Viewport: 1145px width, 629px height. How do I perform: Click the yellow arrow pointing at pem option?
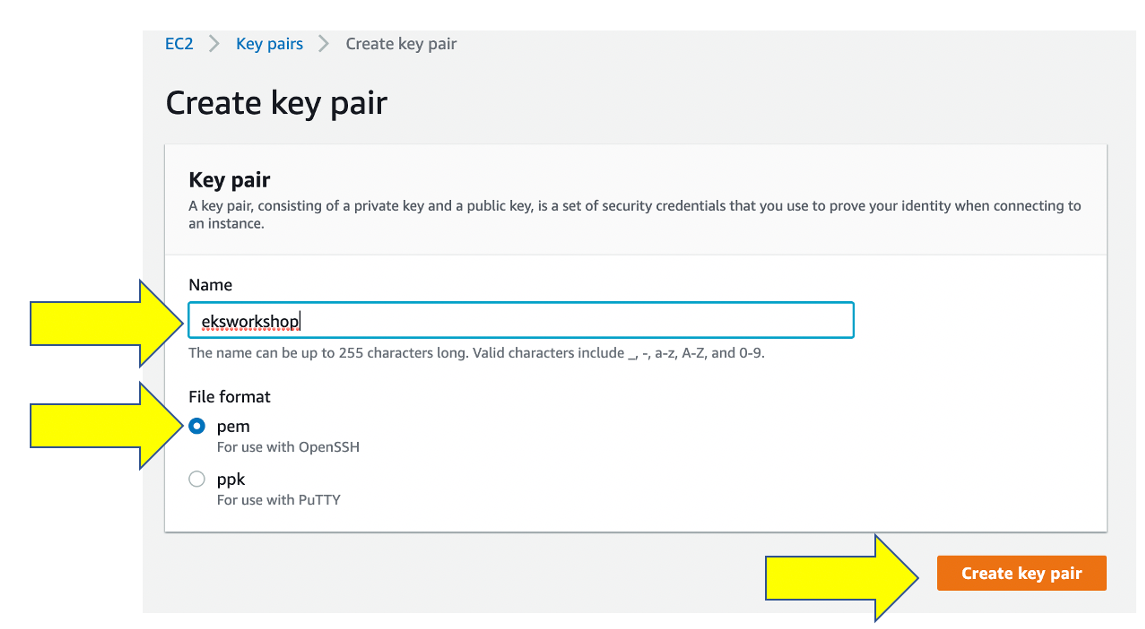(107, 426)
